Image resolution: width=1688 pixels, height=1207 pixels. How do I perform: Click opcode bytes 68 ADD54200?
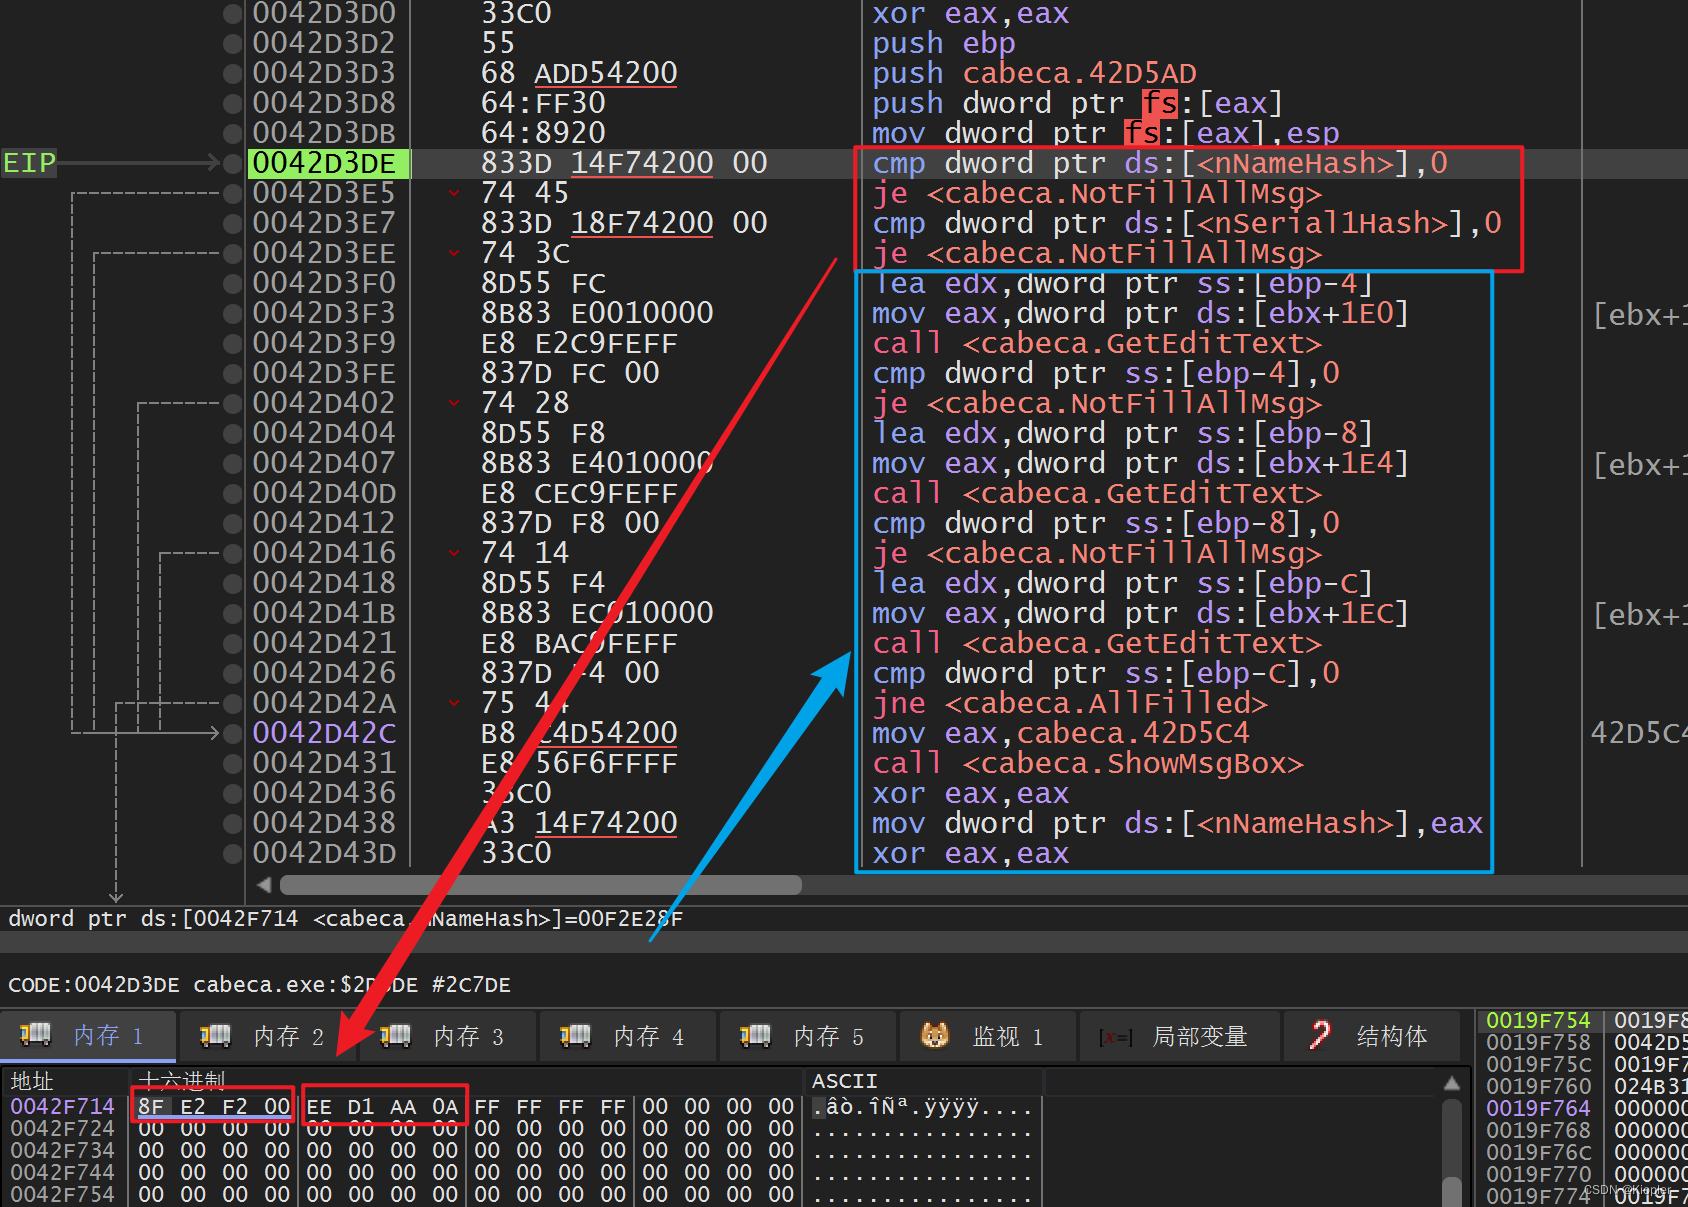579,73
